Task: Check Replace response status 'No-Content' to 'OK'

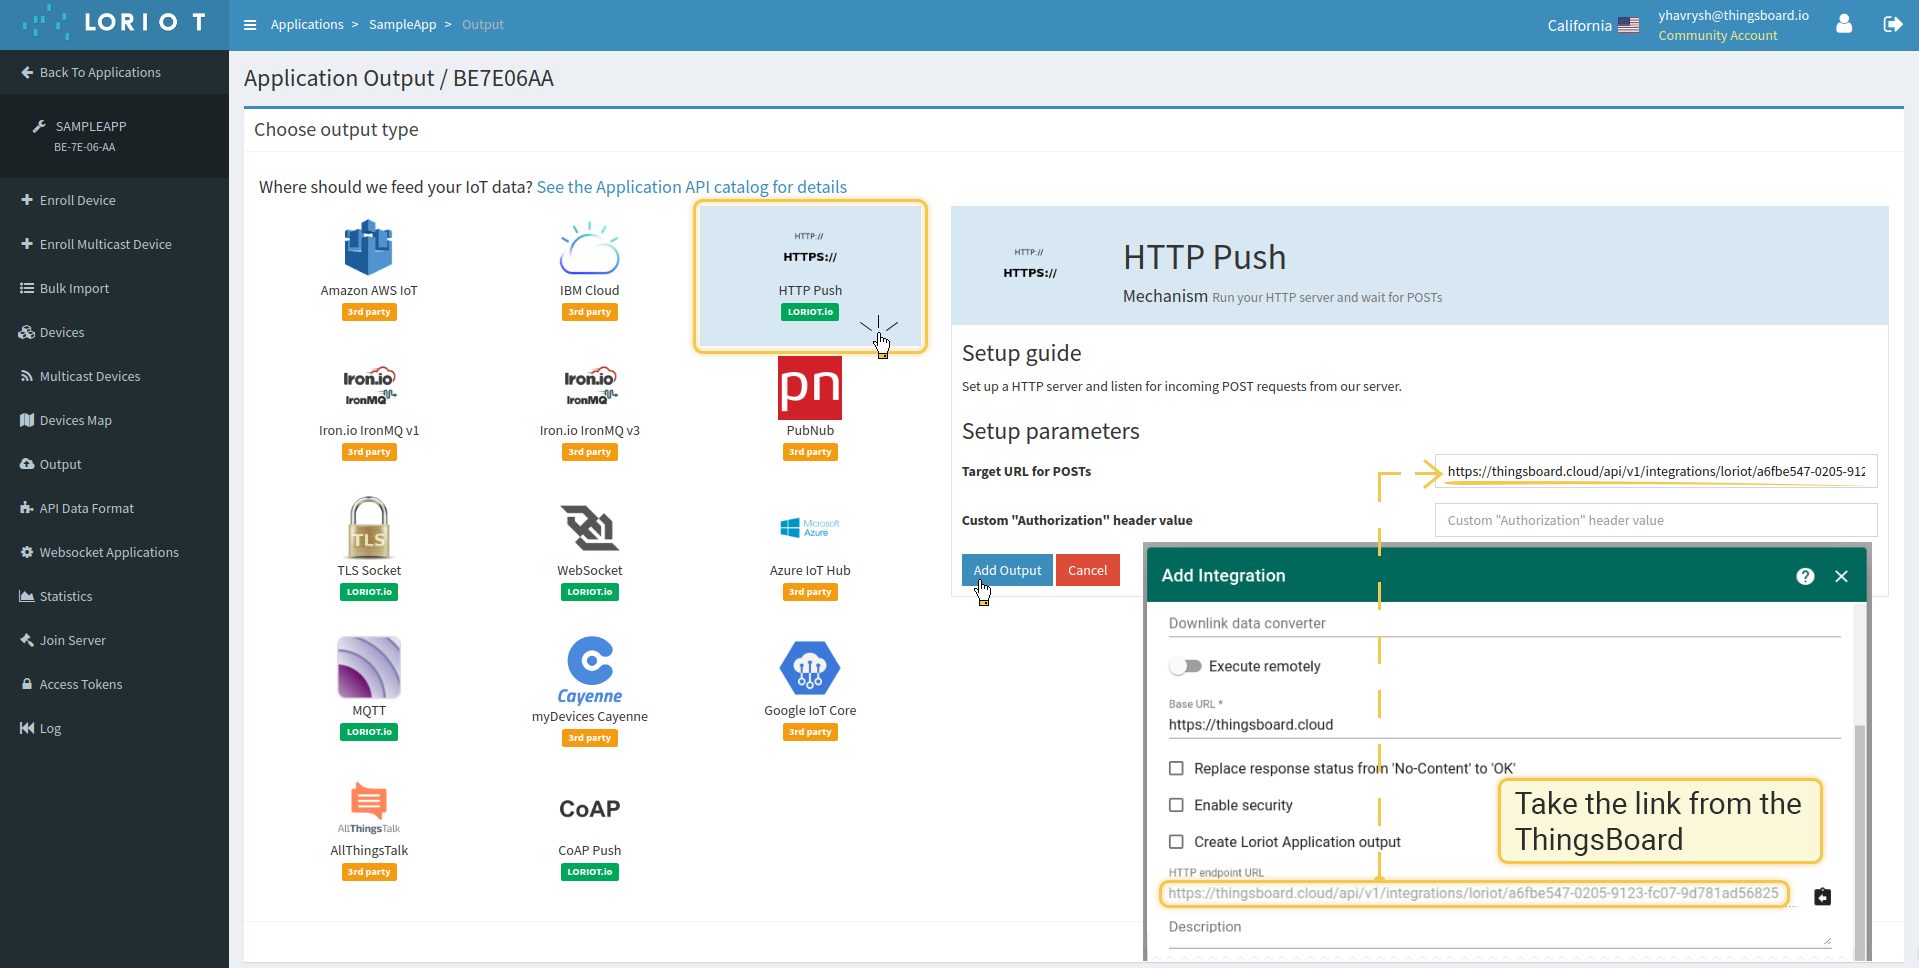Action: (x=1176, y=768)
